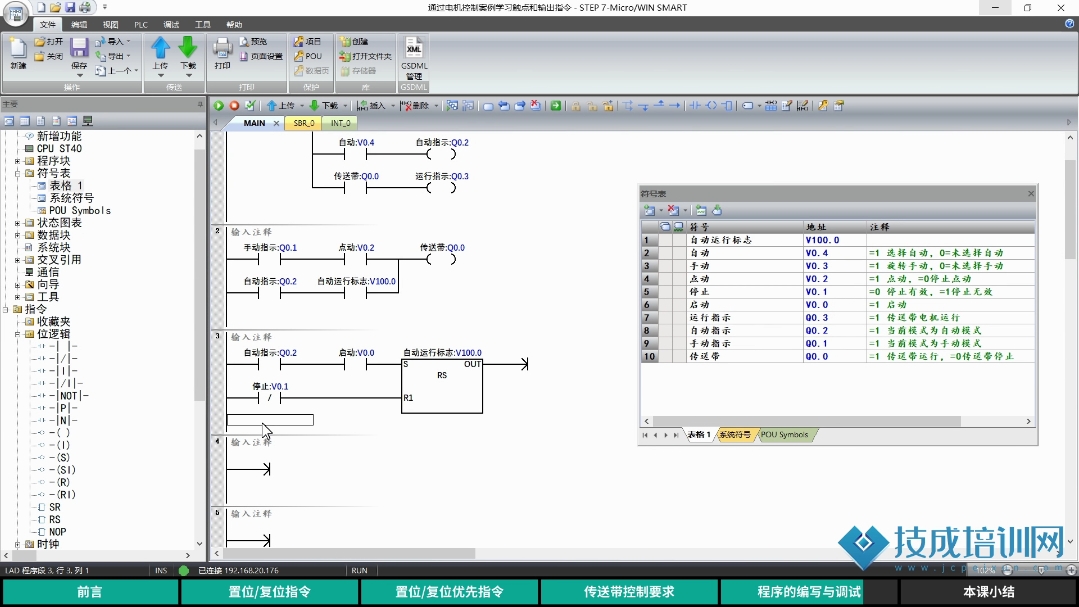The image size is (1079, 607).
Task: Open the 文件 ribbon tab
Action: pos(47,25)
